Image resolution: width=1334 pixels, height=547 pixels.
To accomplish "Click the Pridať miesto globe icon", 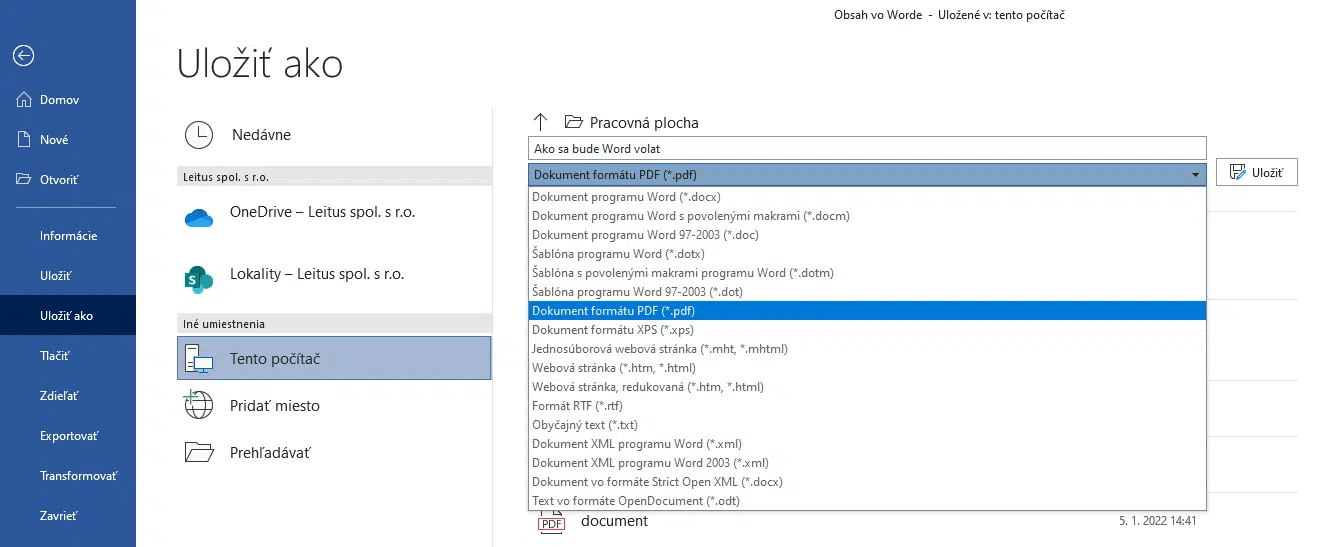I will [200, 405].
